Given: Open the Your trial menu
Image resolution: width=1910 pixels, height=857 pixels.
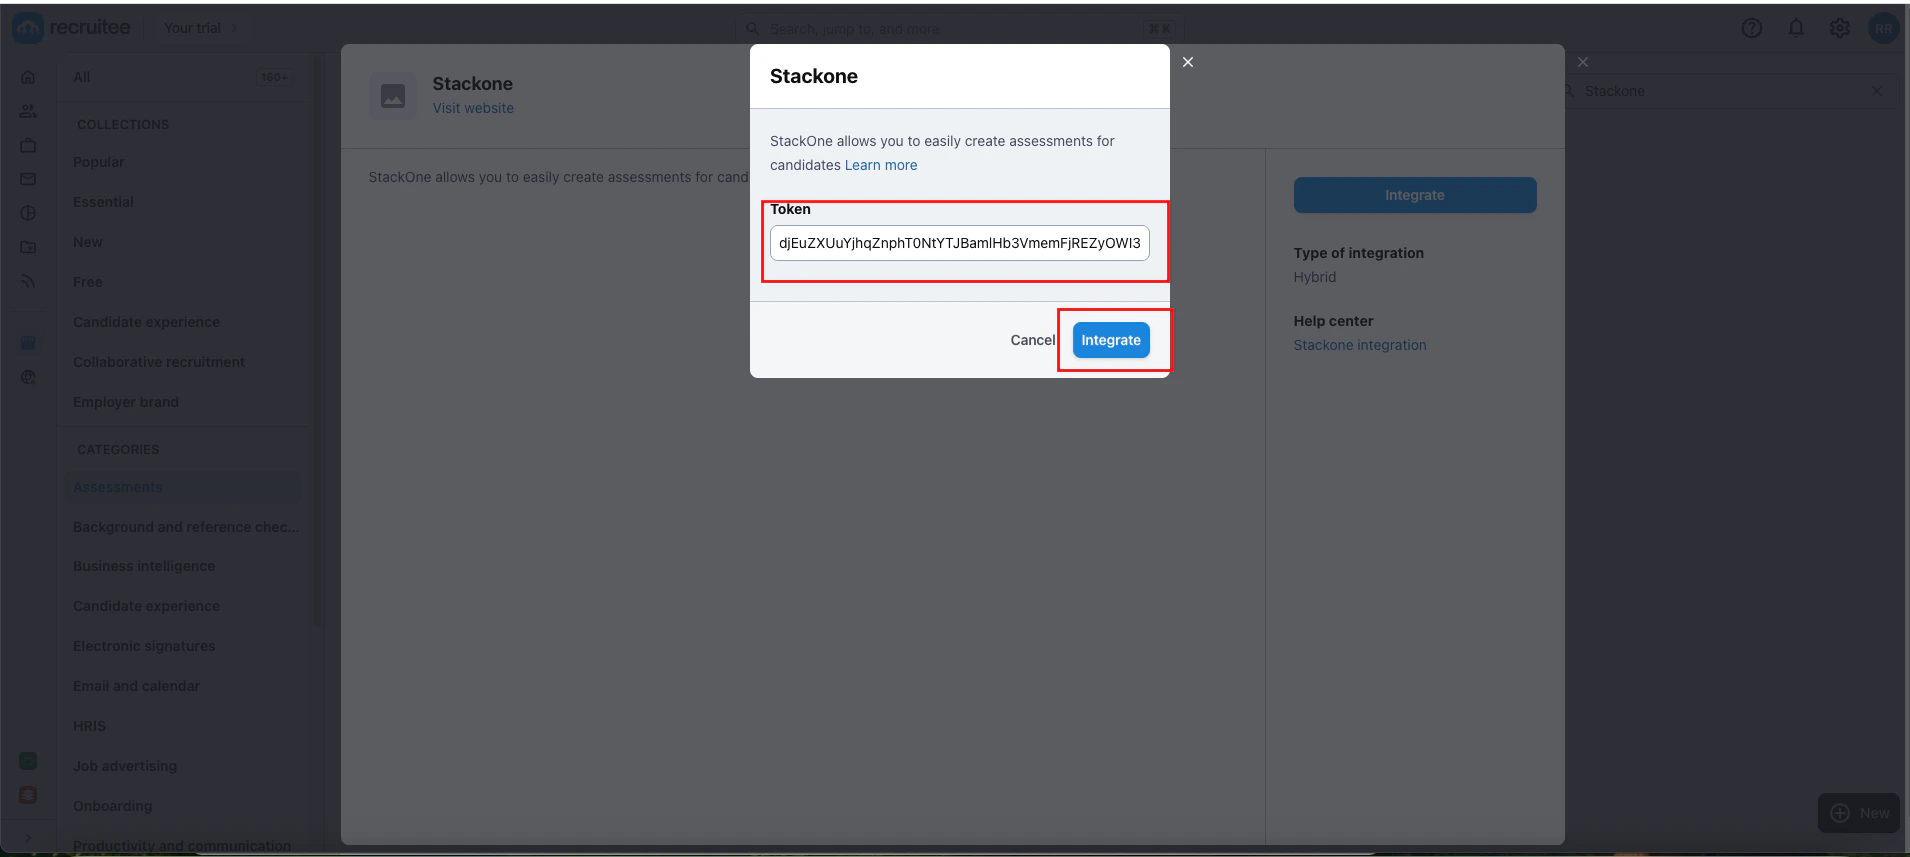Looking at the screenshot, I should [201, 28].
